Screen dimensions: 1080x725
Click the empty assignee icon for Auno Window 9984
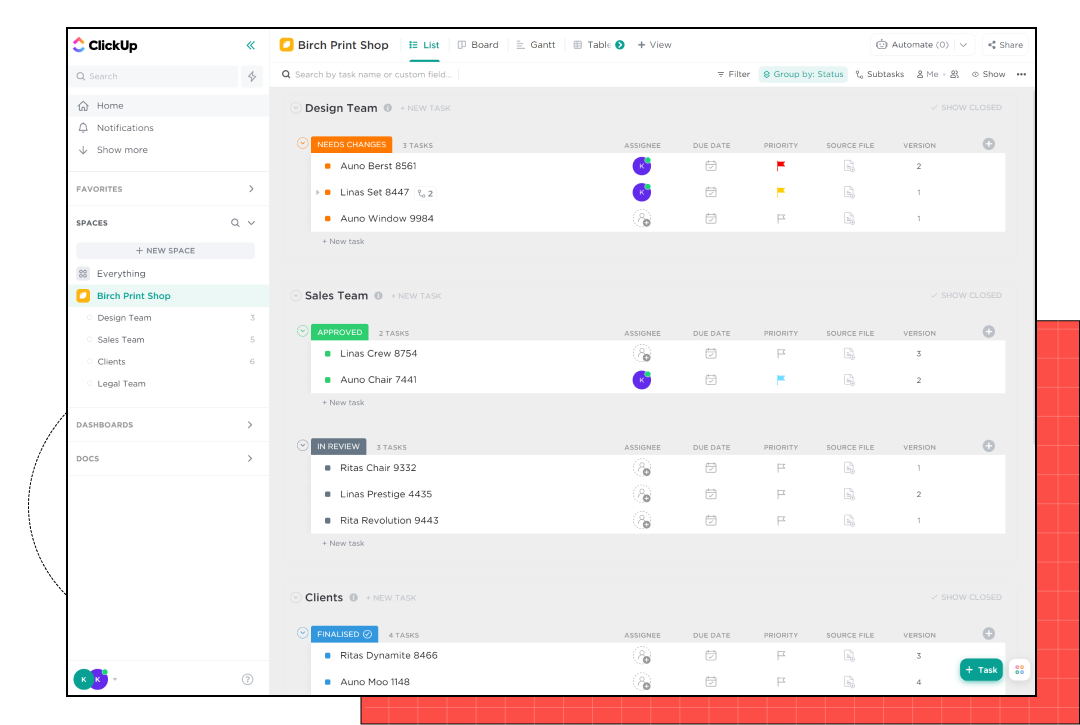(642, 219)
